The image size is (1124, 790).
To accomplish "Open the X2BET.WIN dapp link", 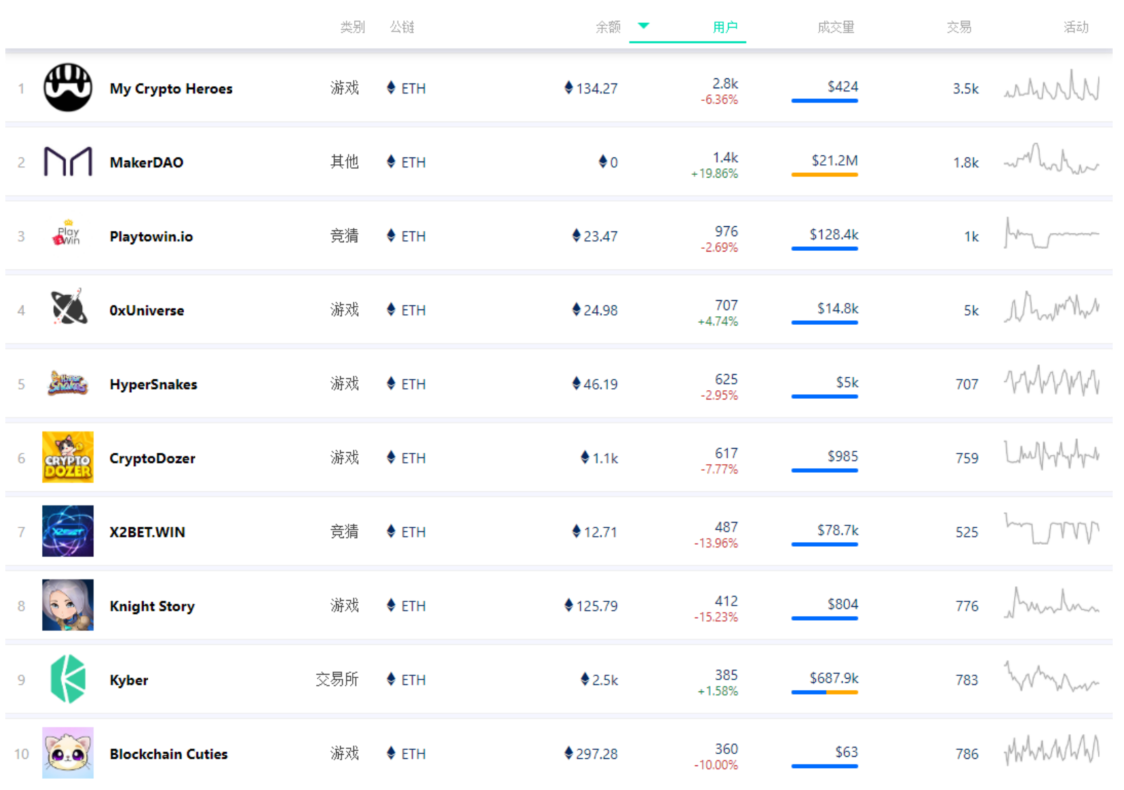I will click(147, 532).
